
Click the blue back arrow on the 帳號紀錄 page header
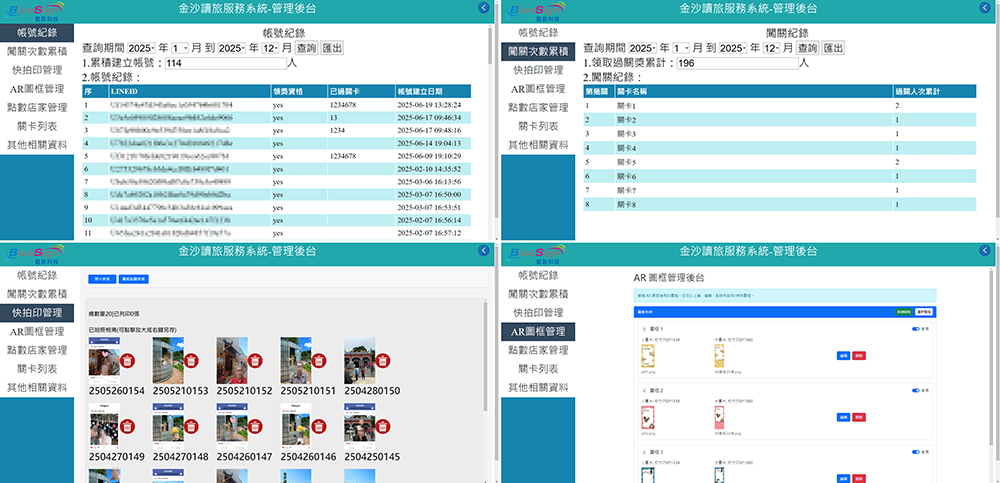click(485, 8)
